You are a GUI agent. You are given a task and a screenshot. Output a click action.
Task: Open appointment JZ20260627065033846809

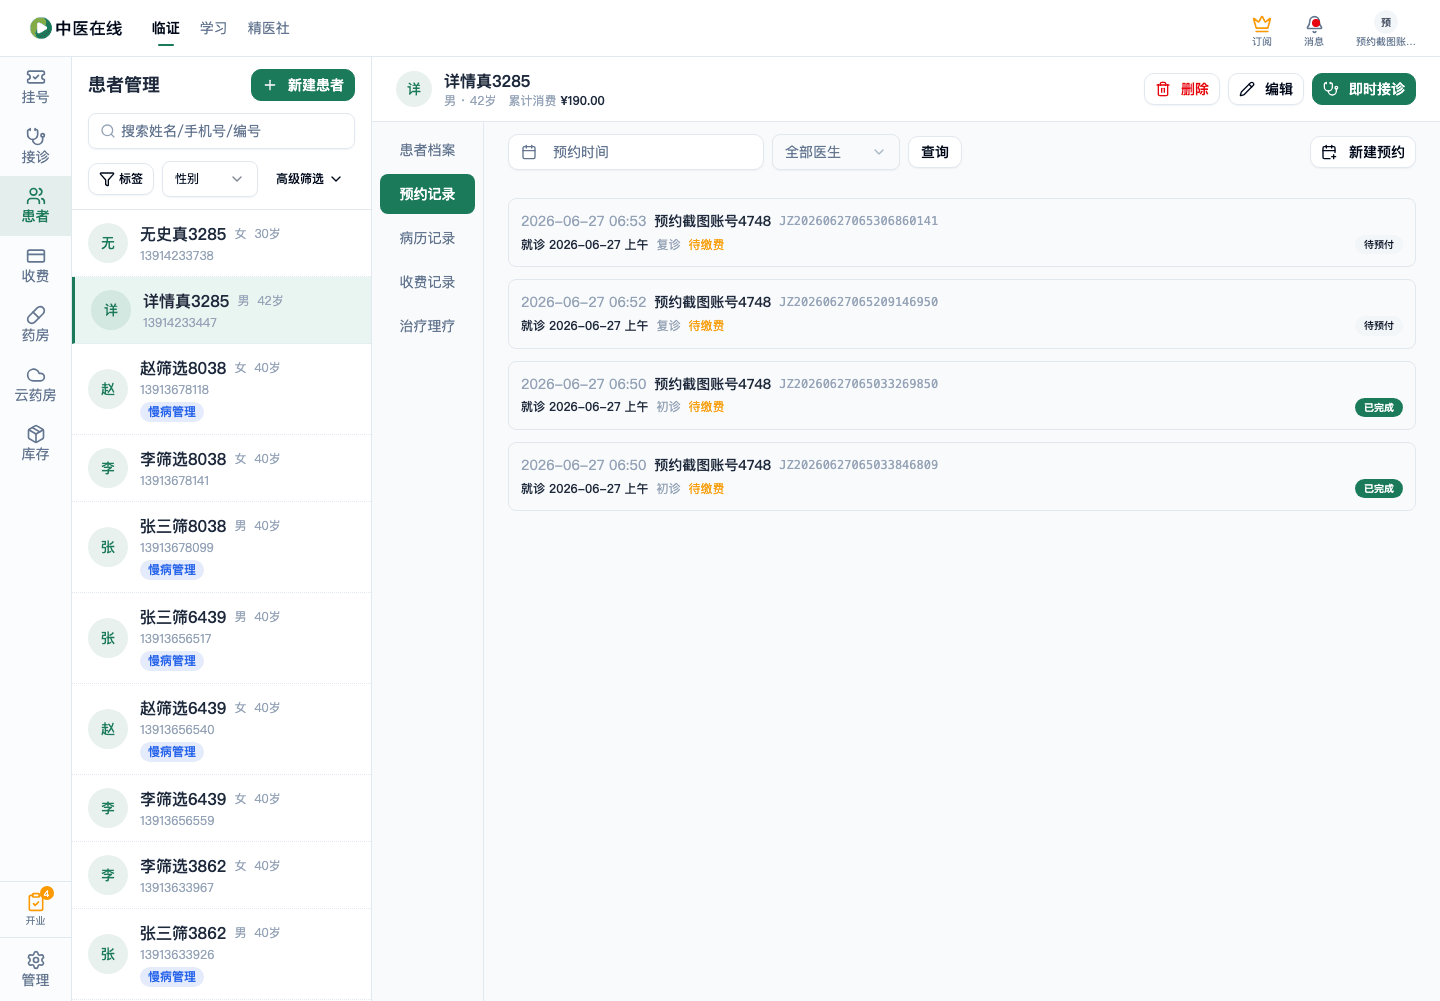click(x=962, y=476)
